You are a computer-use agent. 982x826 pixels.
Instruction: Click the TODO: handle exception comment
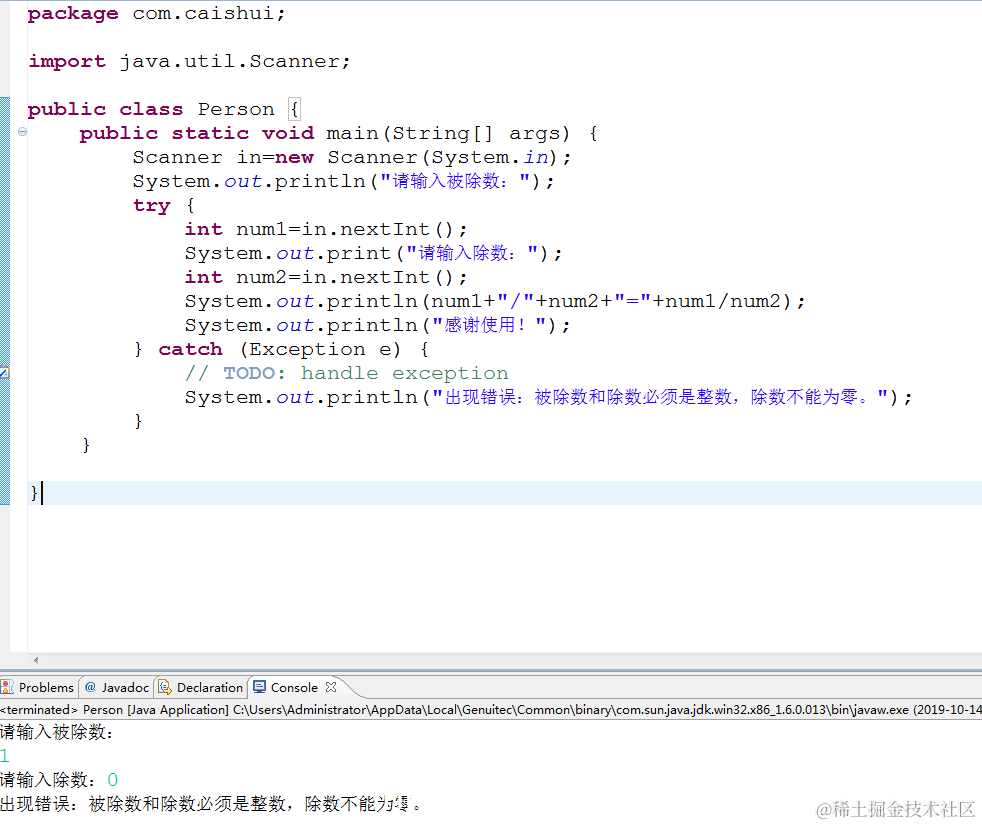click(346, 373)
